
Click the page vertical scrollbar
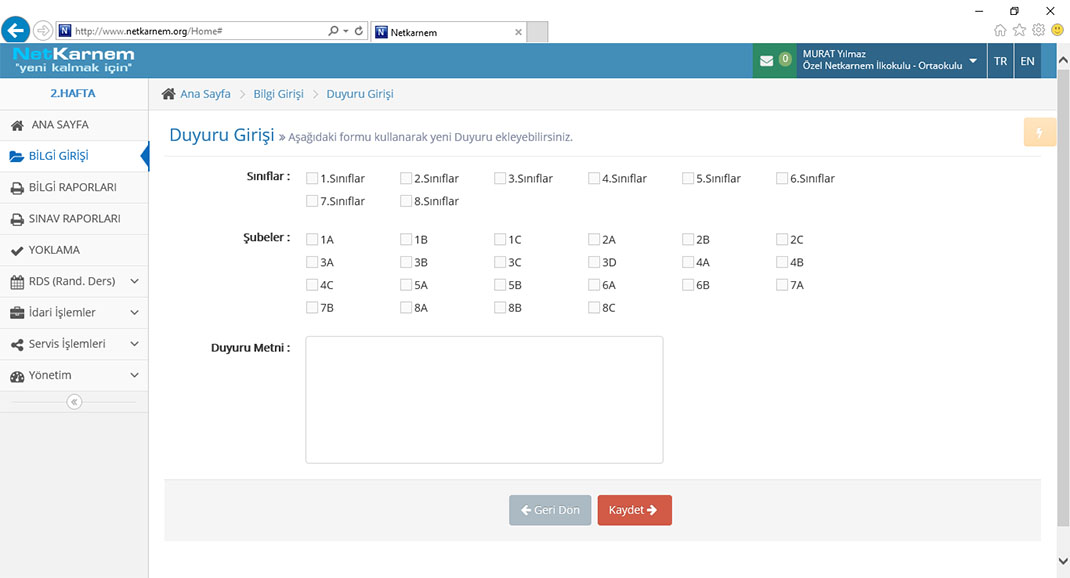(x=1062, y=300)
